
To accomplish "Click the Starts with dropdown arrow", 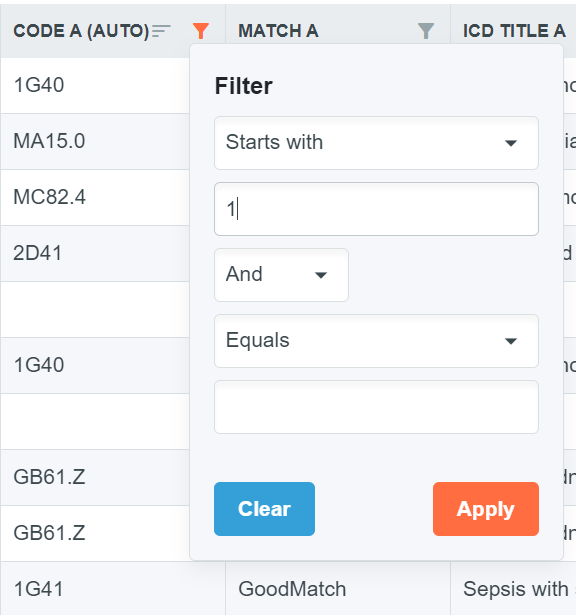I will click(511, 143).
